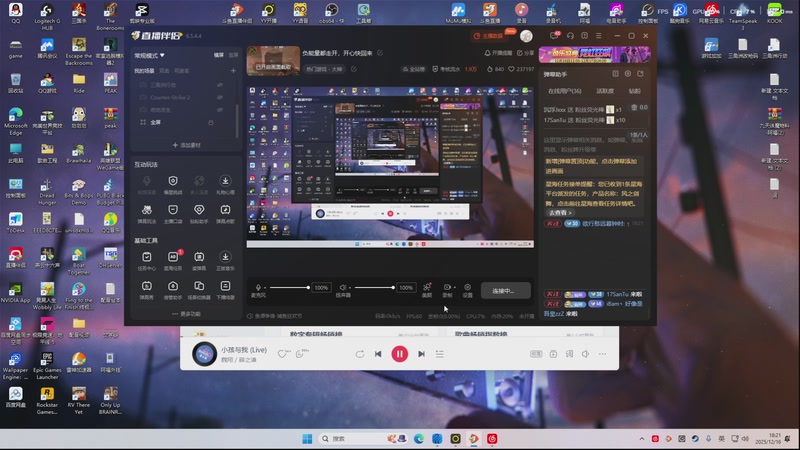The width and height of the screenshot is (800, 450).
Task: Click the stream cover thumbnail
Action: tap(273, 61)
